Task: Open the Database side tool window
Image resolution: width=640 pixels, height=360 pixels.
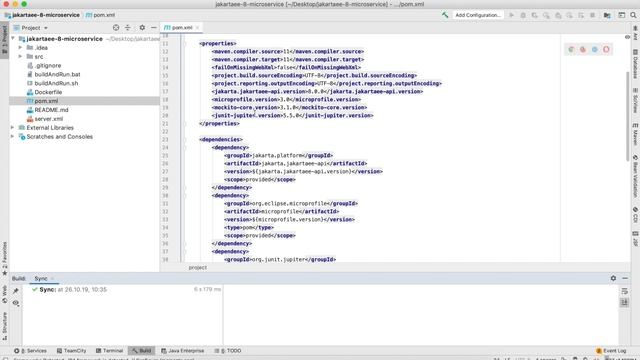Action: click(636, 64)
